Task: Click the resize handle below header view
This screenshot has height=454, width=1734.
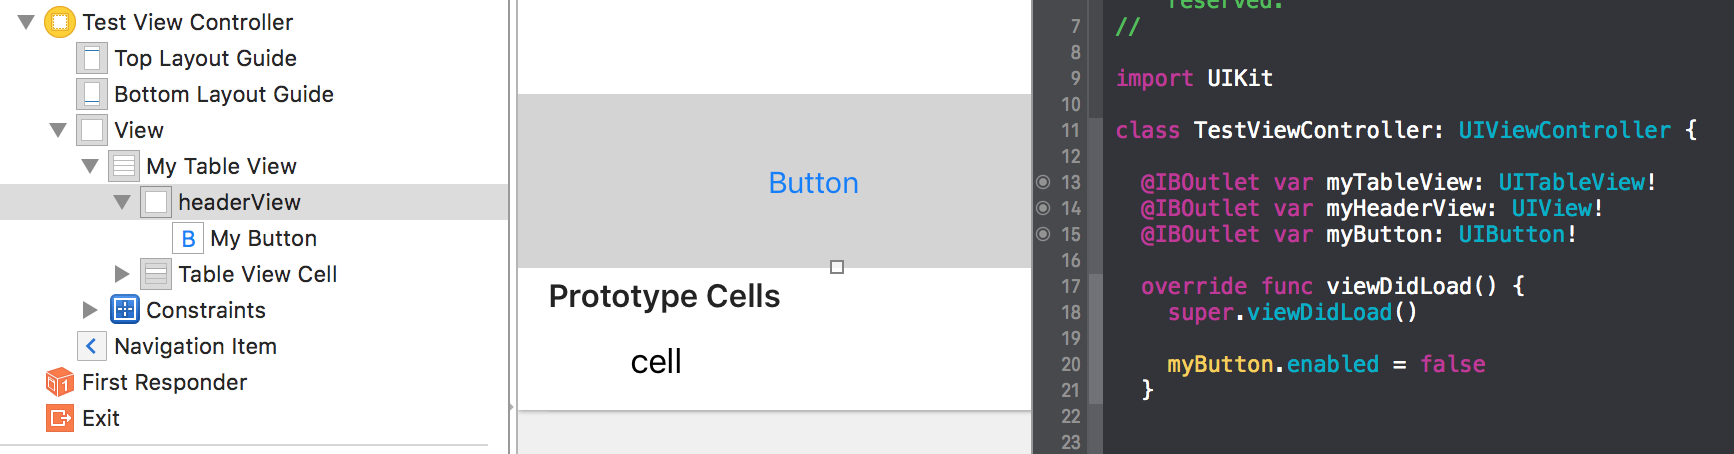Action: pyautogui.click(x=837, y=267)
